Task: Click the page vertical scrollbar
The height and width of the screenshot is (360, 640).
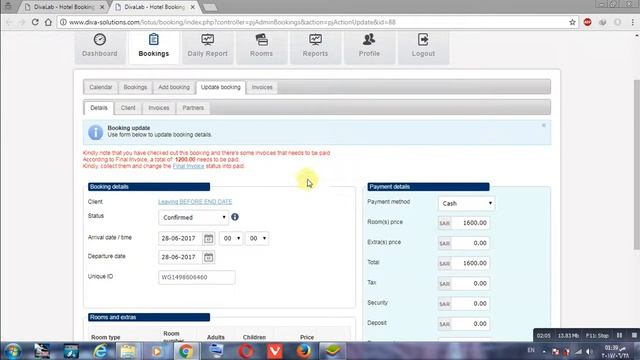Action: point(636,163)
